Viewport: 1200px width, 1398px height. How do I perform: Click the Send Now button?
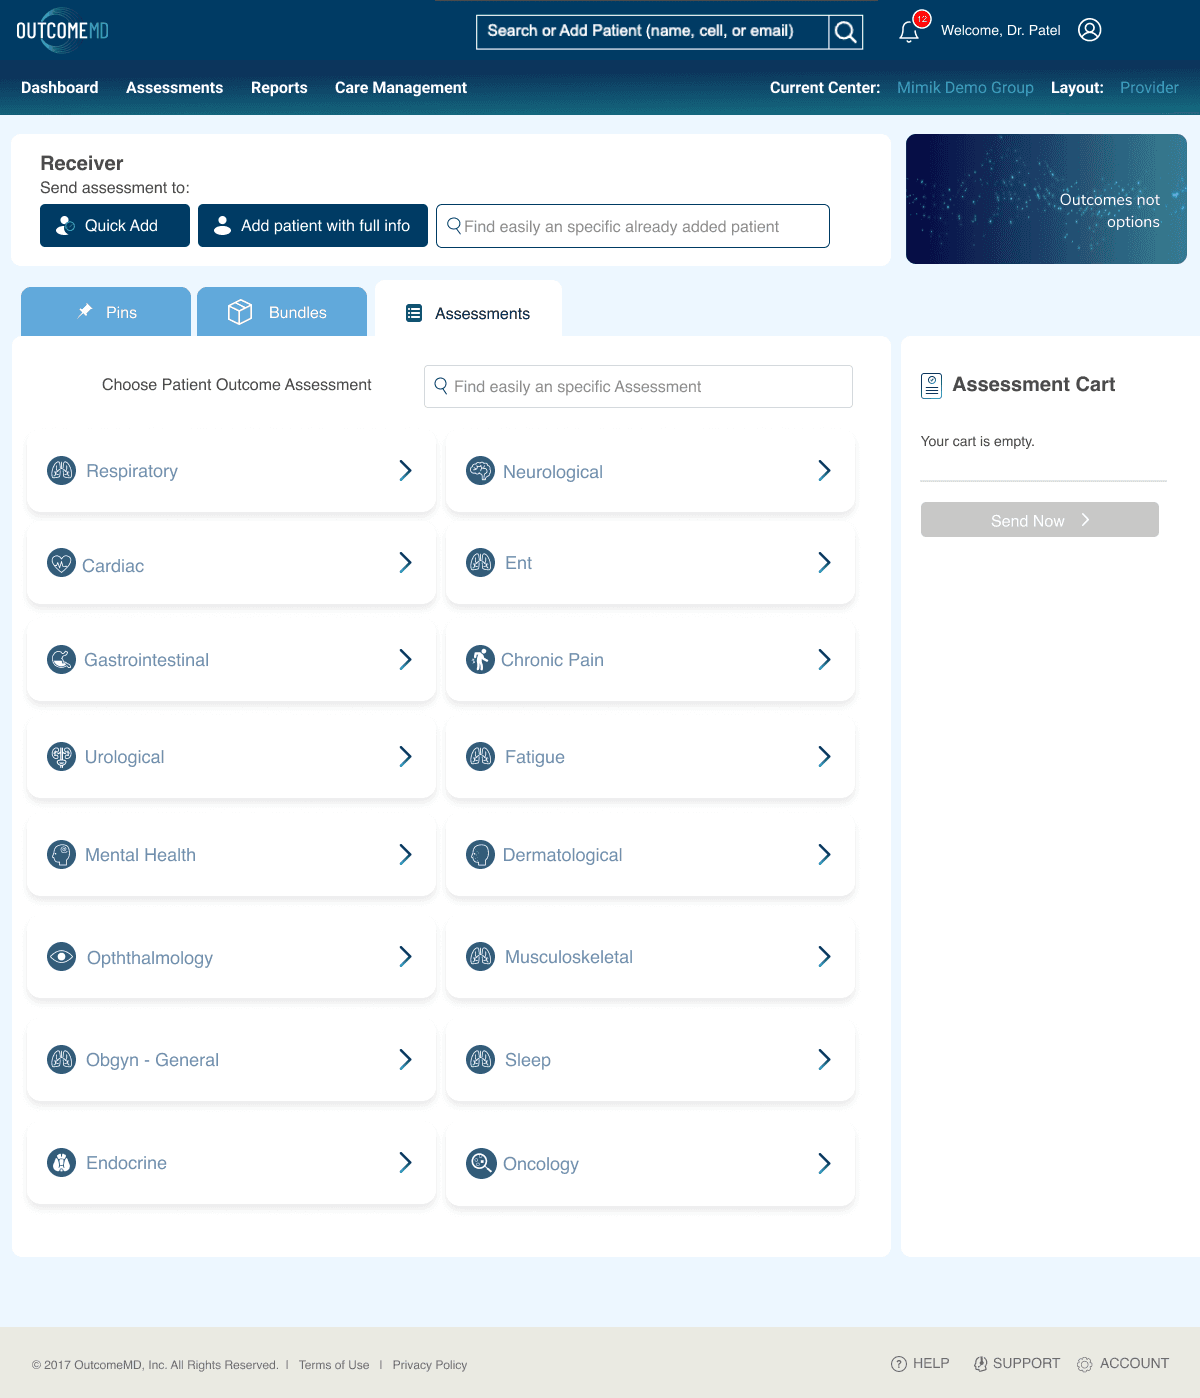tap(1040, 520)
